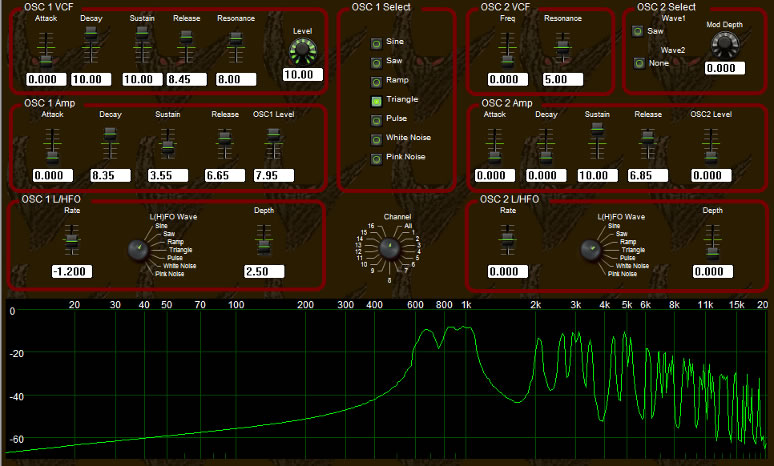Viewport: 774px width, 466px height.
Task: Select the Pulse waveform for OSC 1
Action: [376, 120]
